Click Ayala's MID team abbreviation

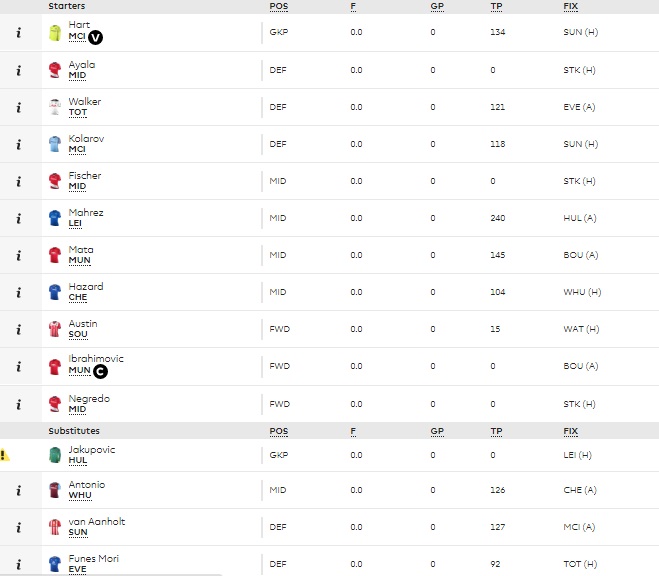pos(77,75)
